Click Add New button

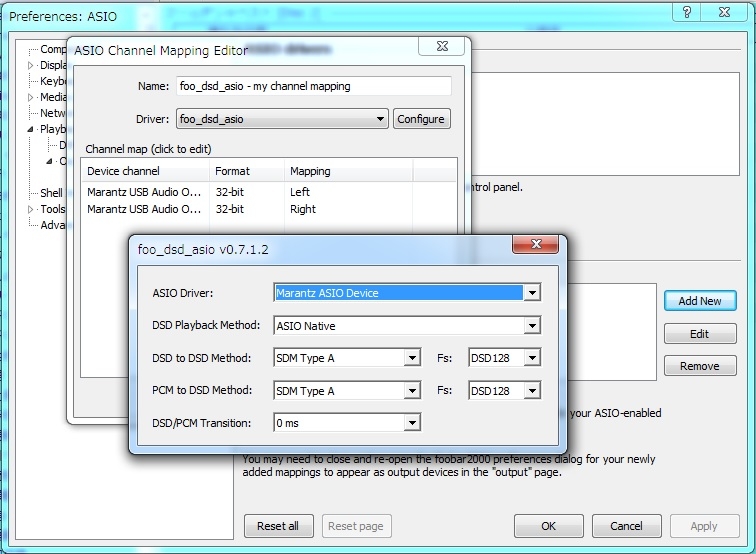(x=700, y=301)
